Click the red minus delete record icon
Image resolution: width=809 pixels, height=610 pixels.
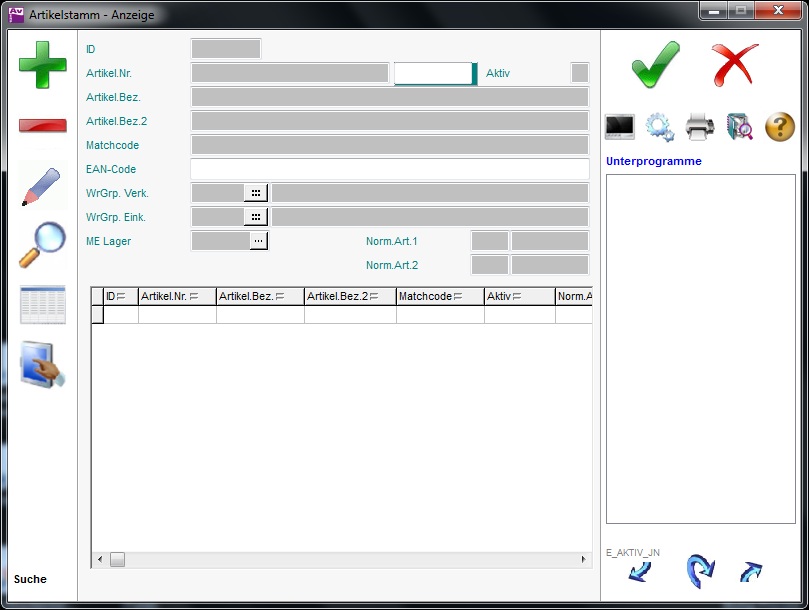(x=42, y=125)
